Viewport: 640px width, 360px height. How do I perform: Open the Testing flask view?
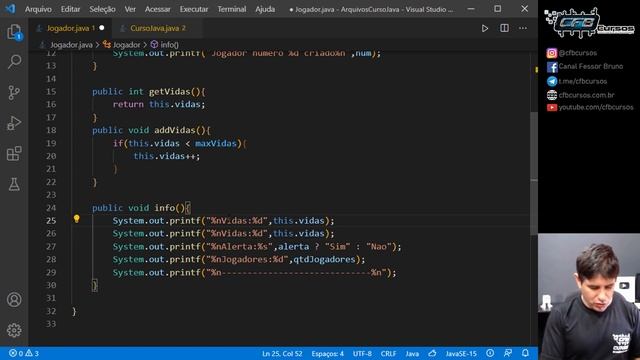click(x=14, y=184)
